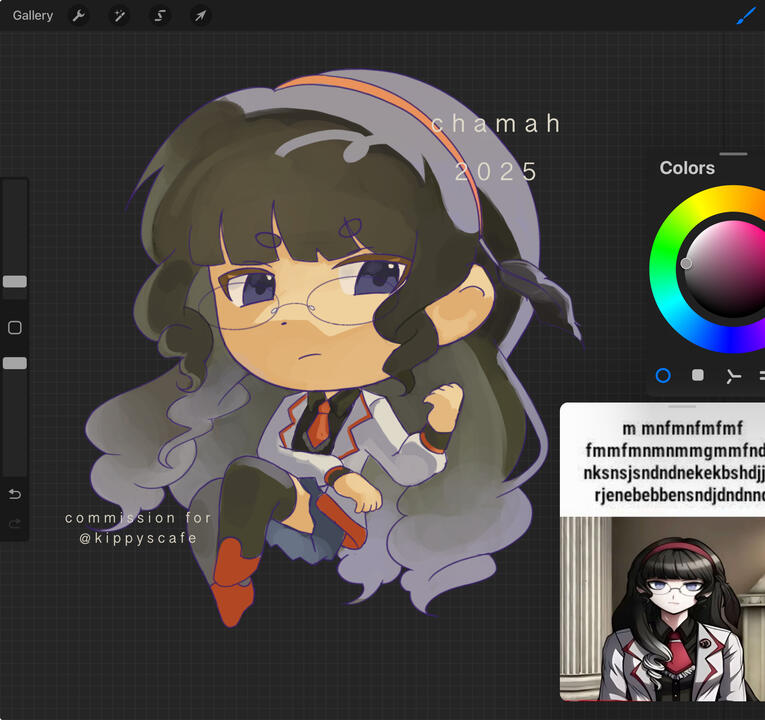Grab the Colors panel handle bar
This screenshot has width=765, height=720.
point(733,154)
